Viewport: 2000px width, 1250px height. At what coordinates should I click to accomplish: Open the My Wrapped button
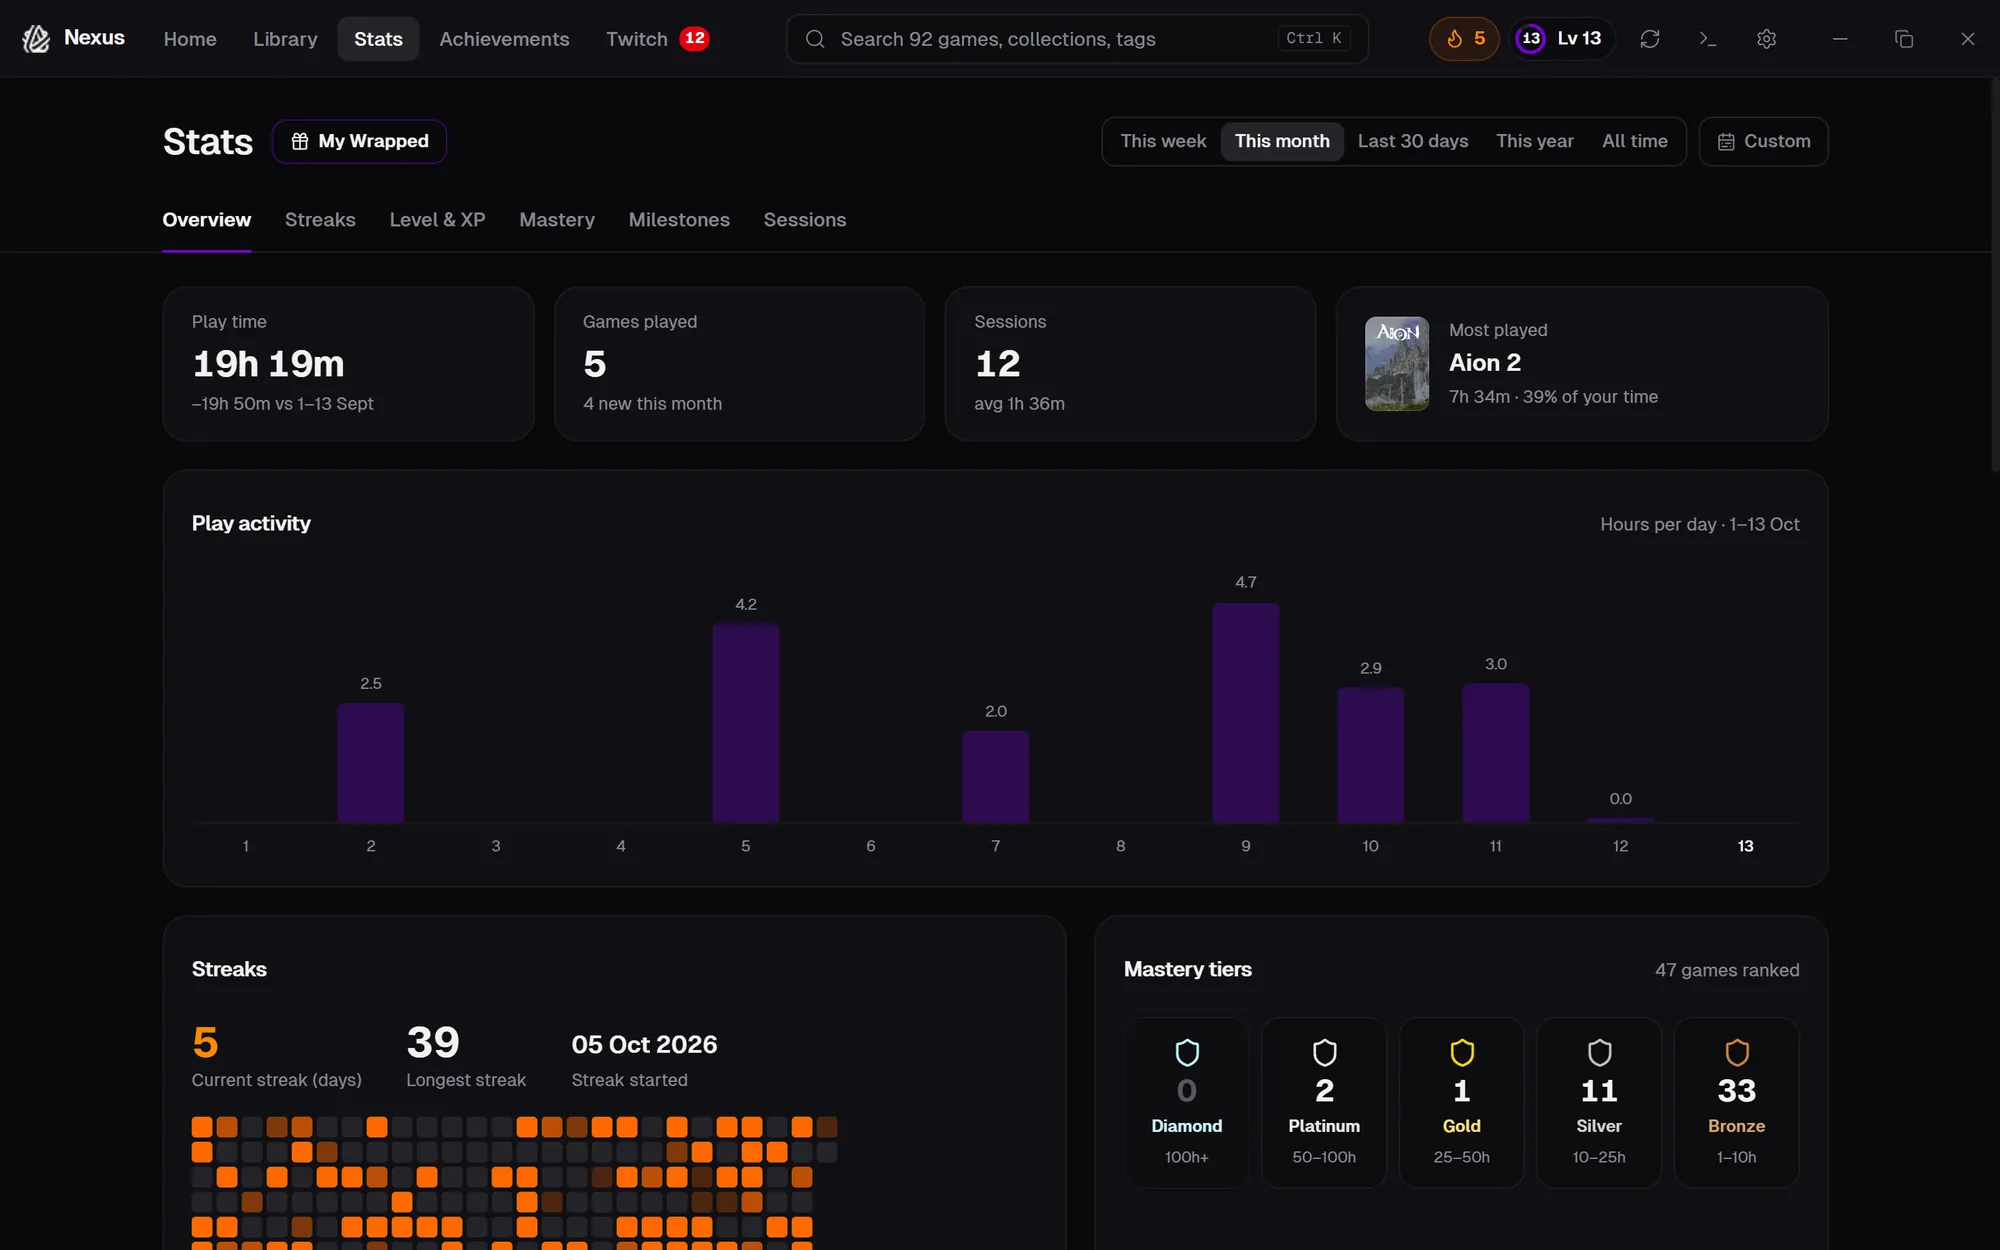coord(359,141)
